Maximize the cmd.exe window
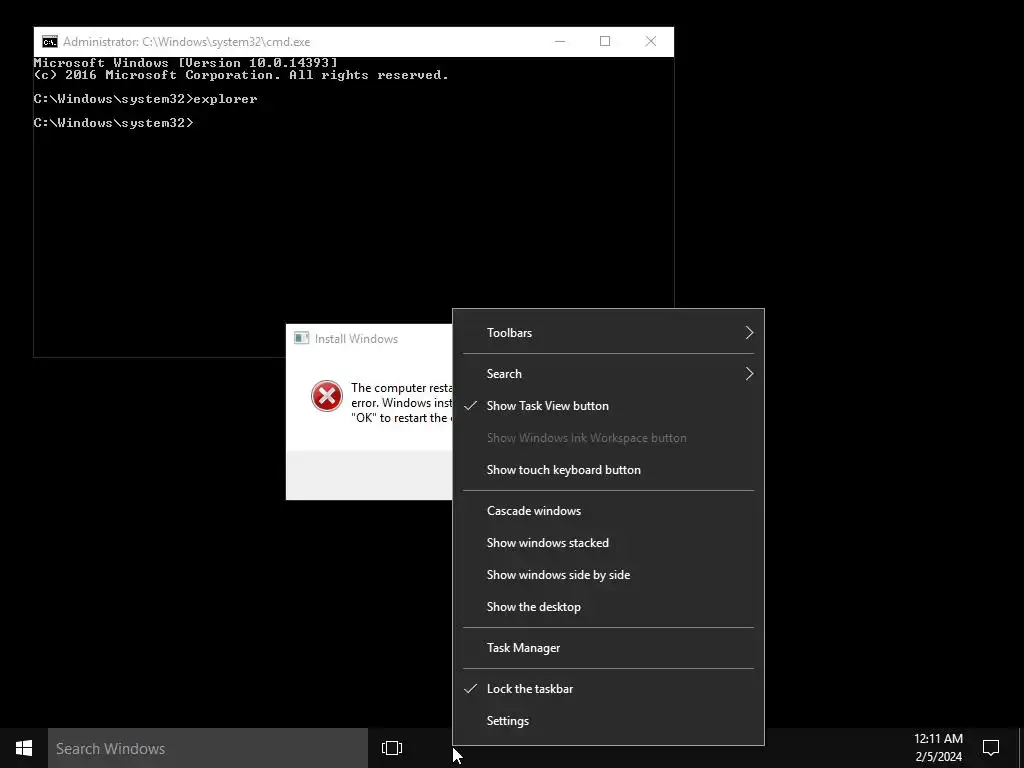Image resolution: width=1024 pixels, height=768 pixels. coord(605,41)
